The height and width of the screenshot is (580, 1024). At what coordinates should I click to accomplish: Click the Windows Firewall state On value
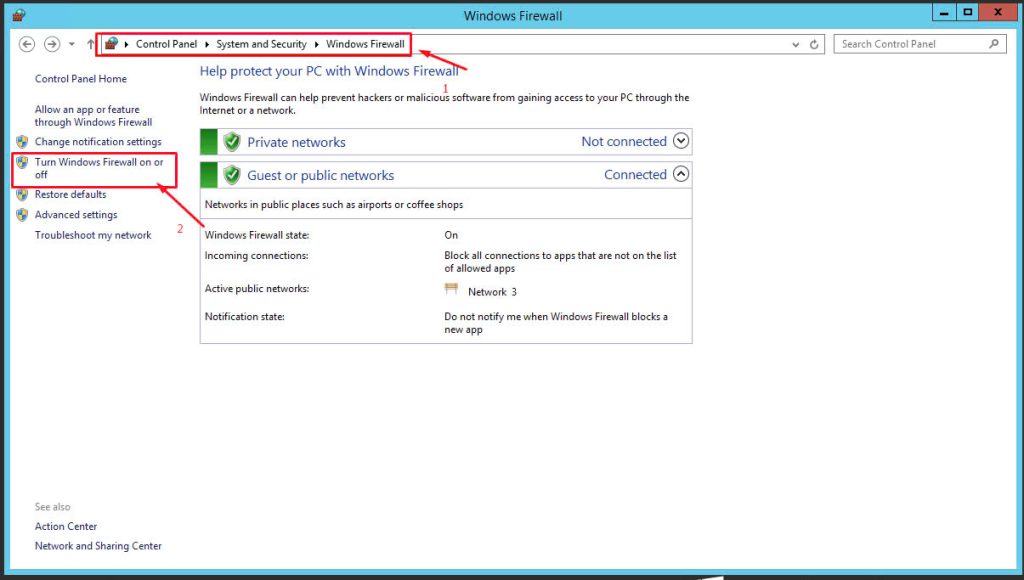pyautogui.click(x=451, y=235)
